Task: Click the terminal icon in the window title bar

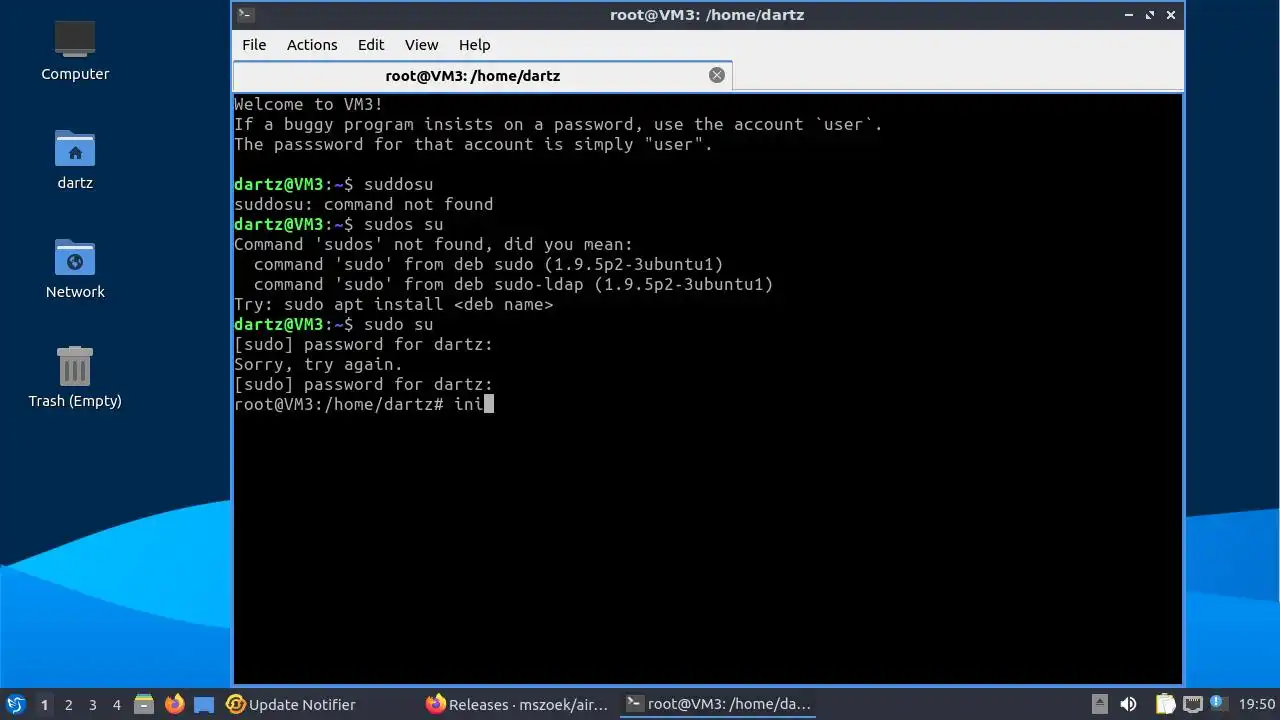Action: [x=246, y=15]
